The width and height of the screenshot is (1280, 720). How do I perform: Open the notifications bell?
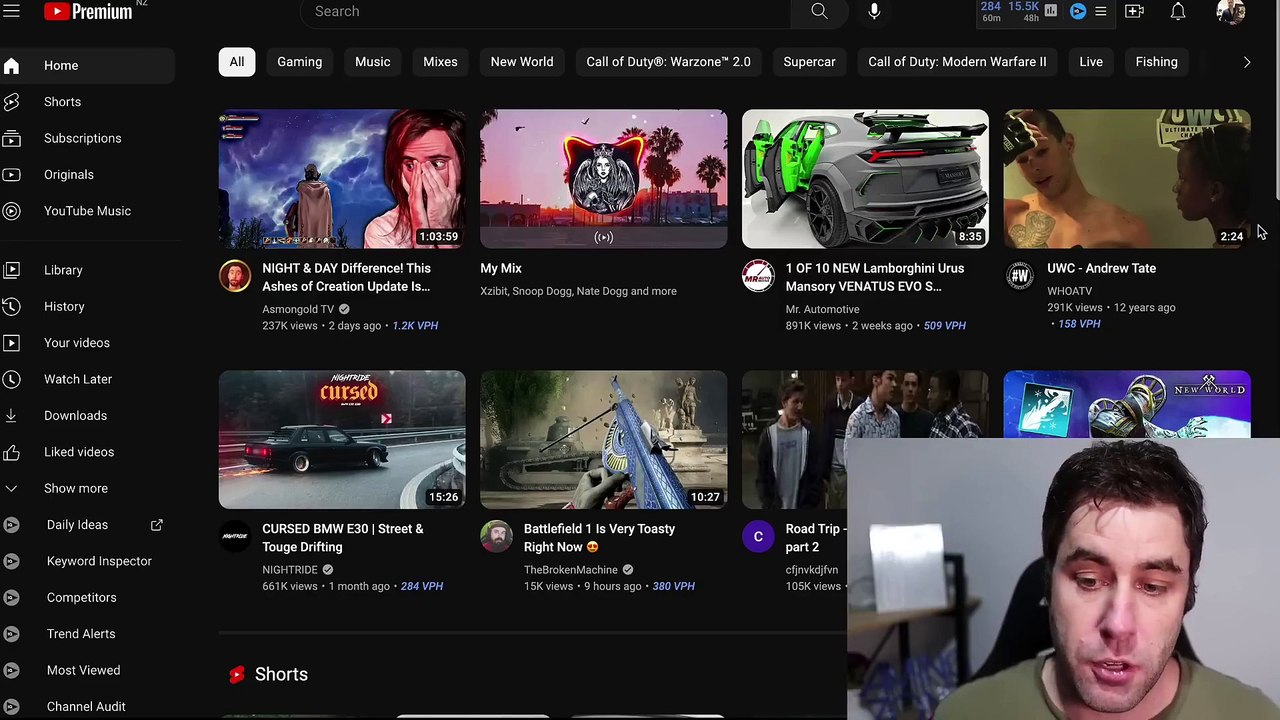[1178, 11]
